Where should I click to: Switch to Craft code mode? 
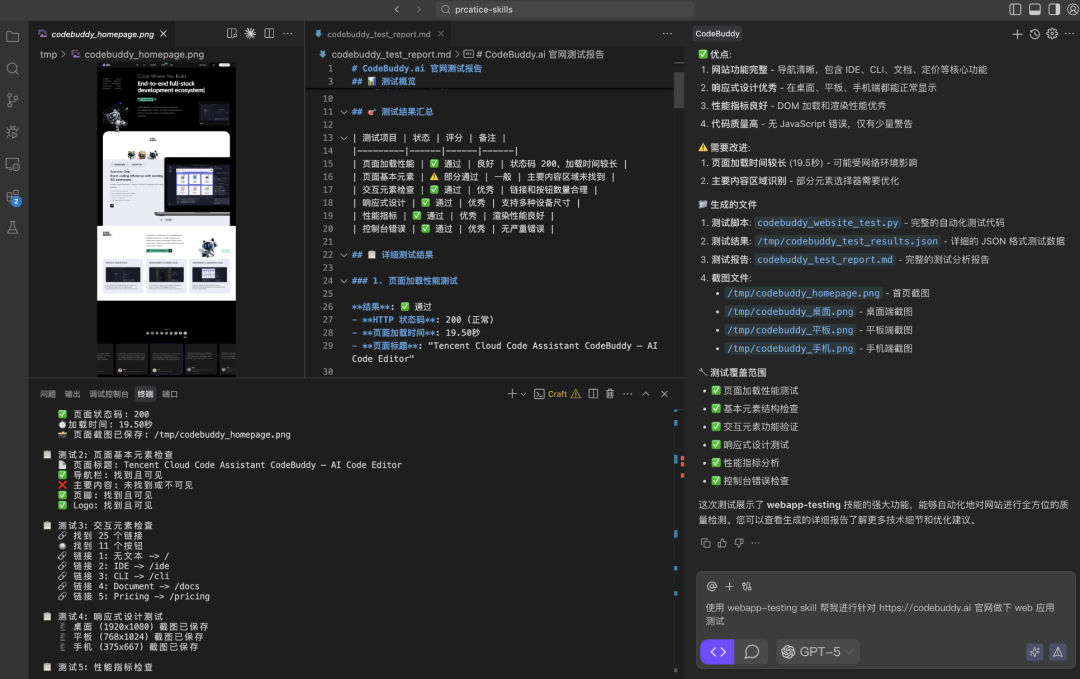point(718,651)
